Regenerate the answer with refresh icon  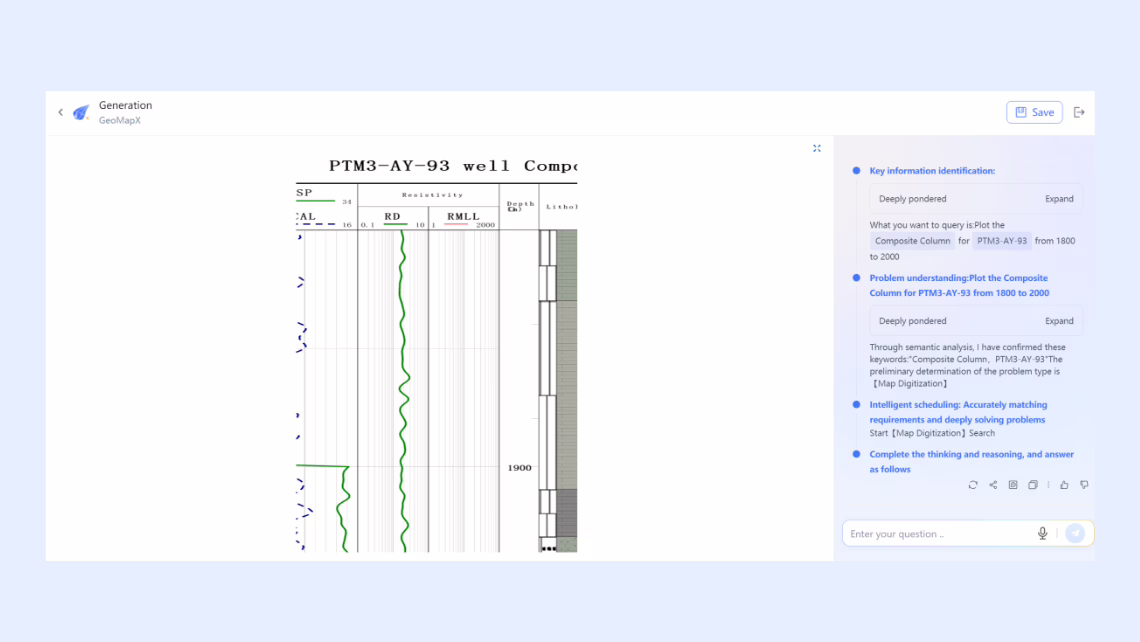(973, 485)
